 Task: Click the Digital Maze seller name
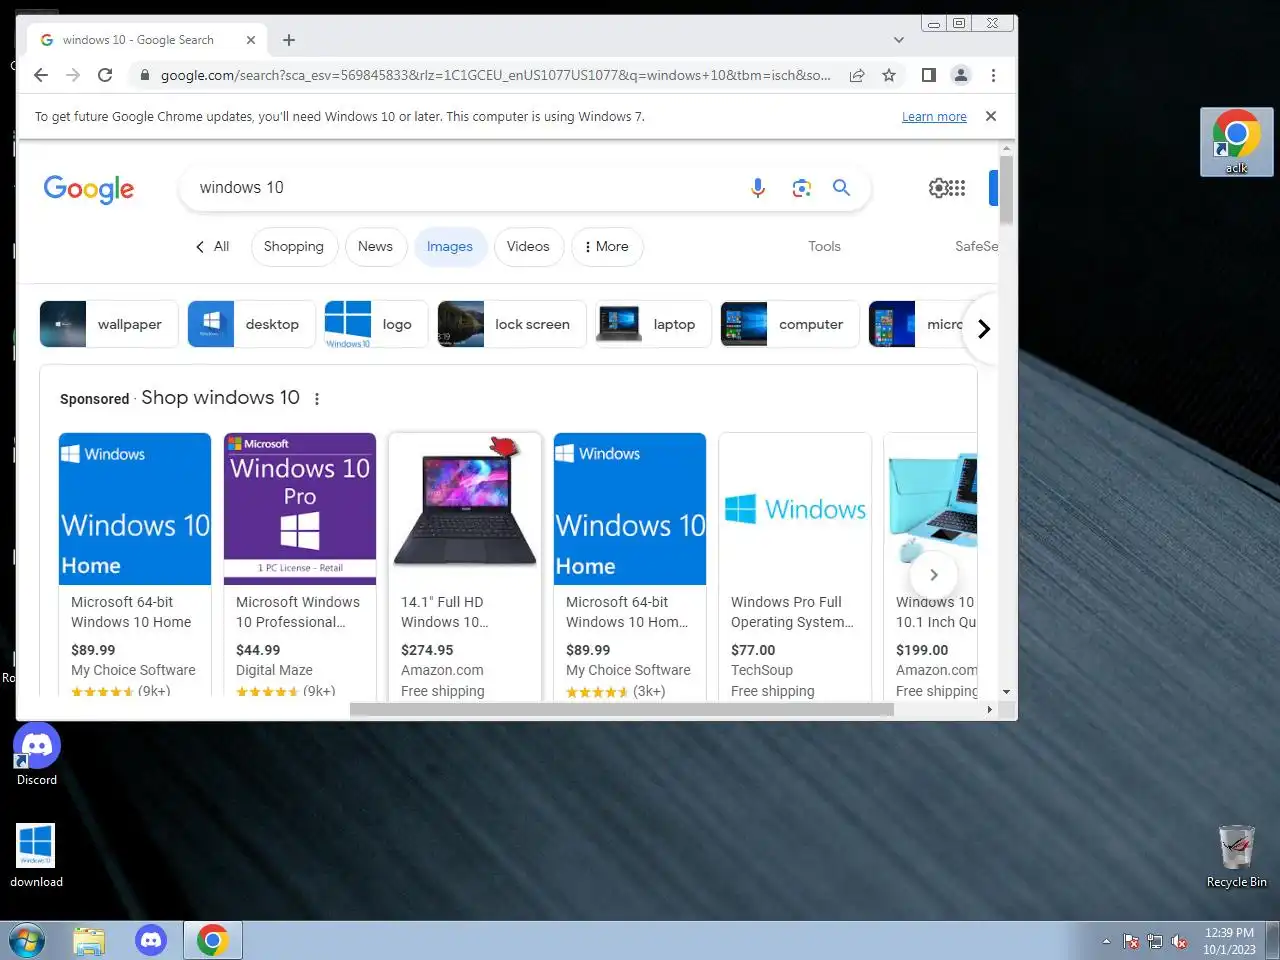point(274,670)
